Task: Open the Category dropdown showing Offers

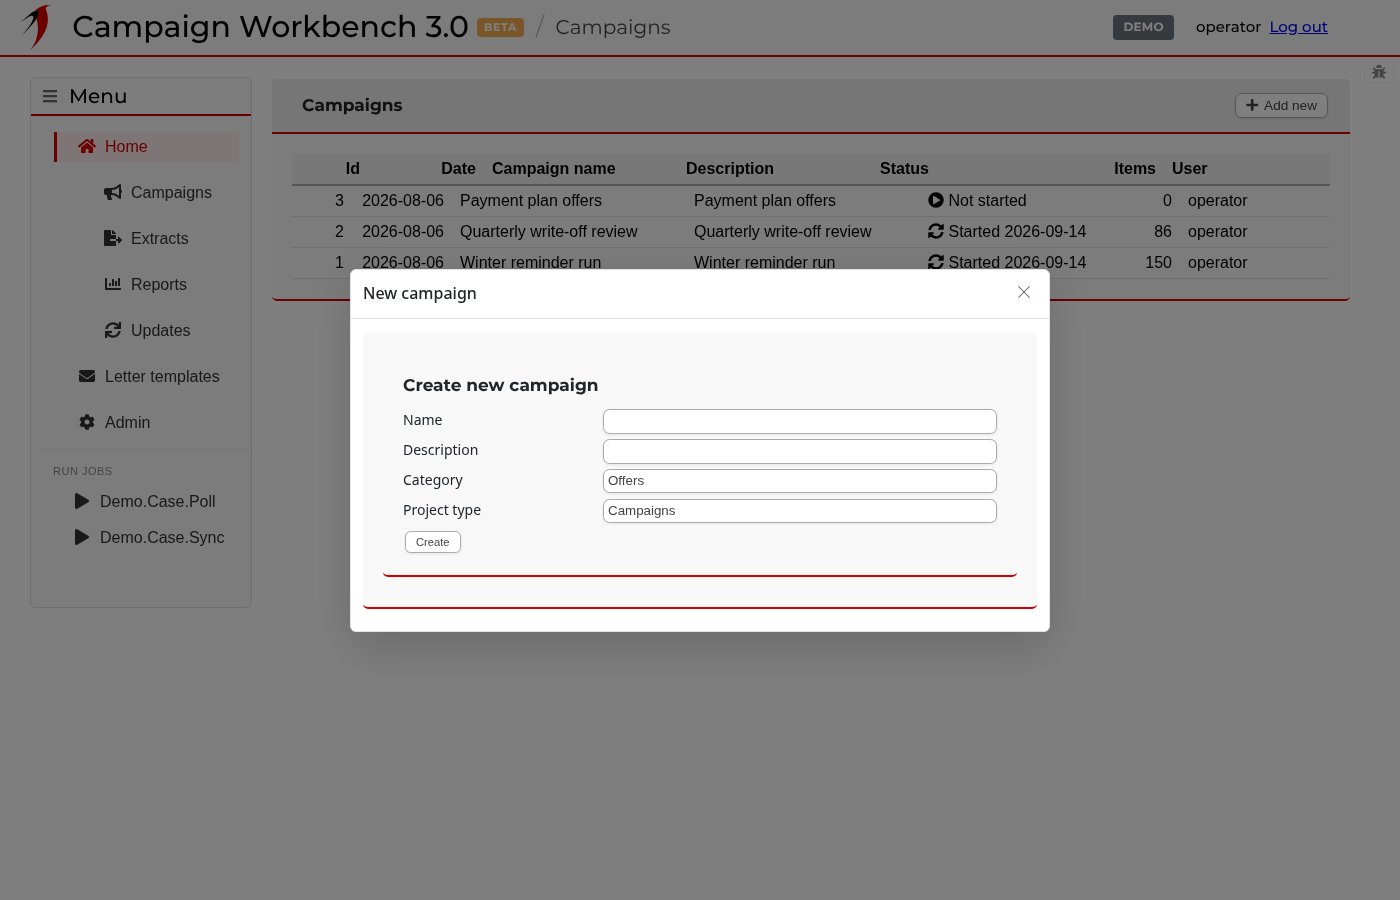Action: tap(800, 481)
